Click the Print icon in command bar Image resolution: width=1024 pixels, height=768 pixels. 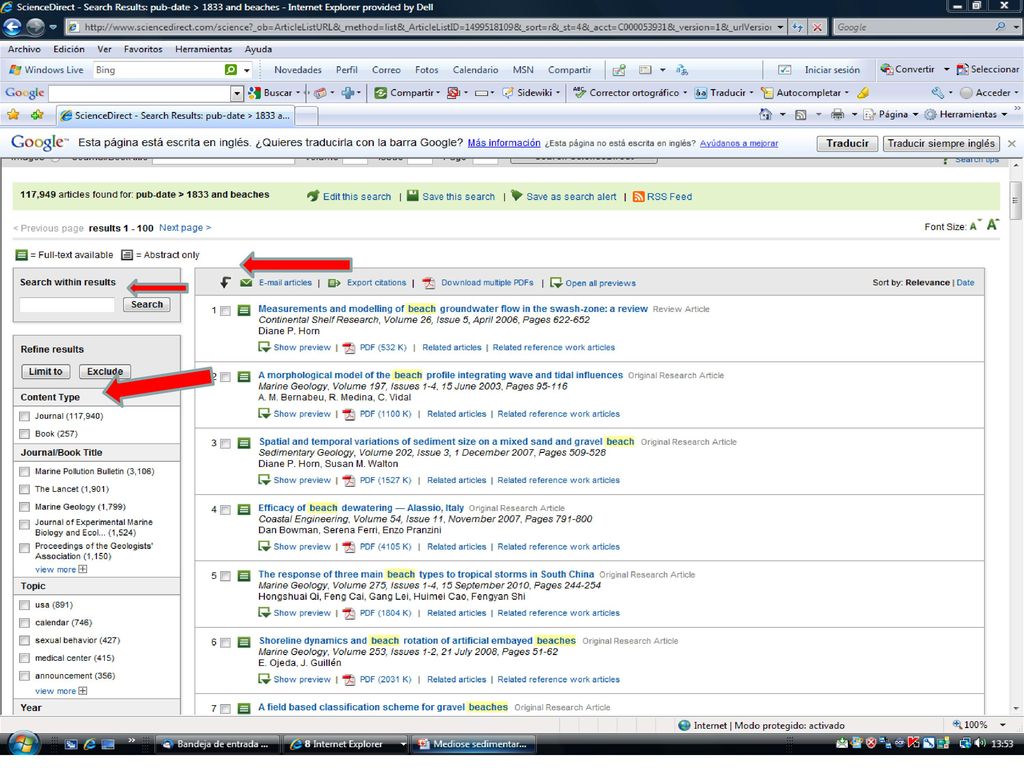[x=837, y=114]
